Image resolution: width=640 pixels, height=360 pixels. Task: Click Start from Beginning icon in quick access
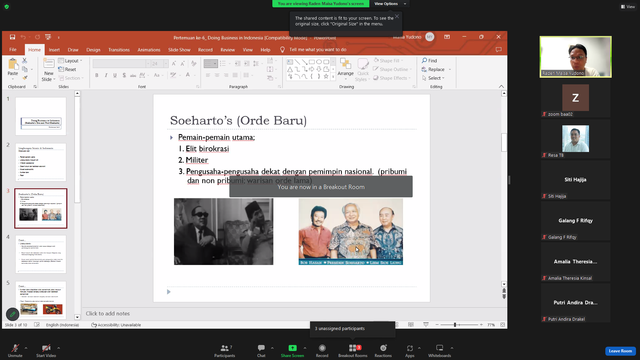[x=48, y=37]
